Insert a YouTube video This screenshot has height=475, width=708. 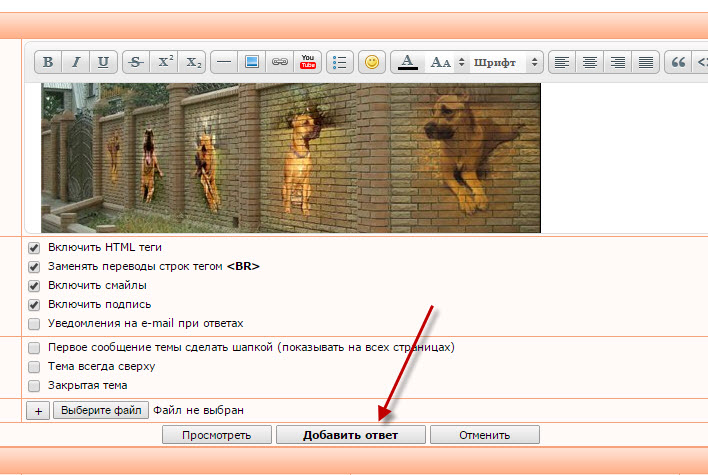pos(308,62)
